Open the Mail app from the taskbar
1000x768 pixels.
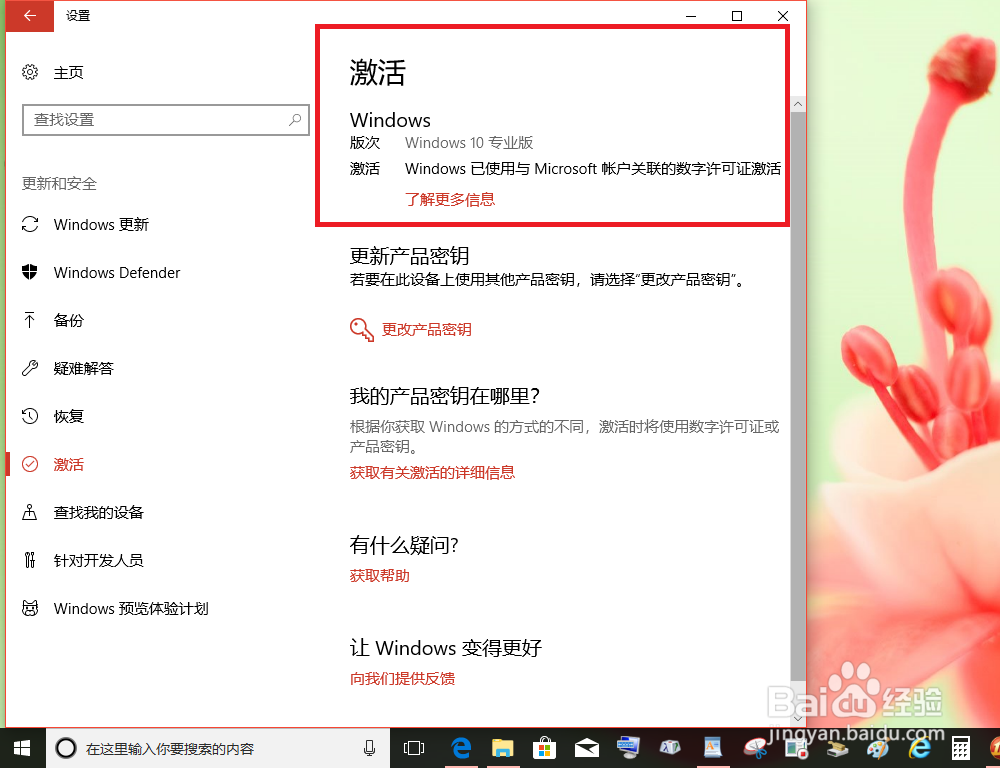tap(586, 747)
